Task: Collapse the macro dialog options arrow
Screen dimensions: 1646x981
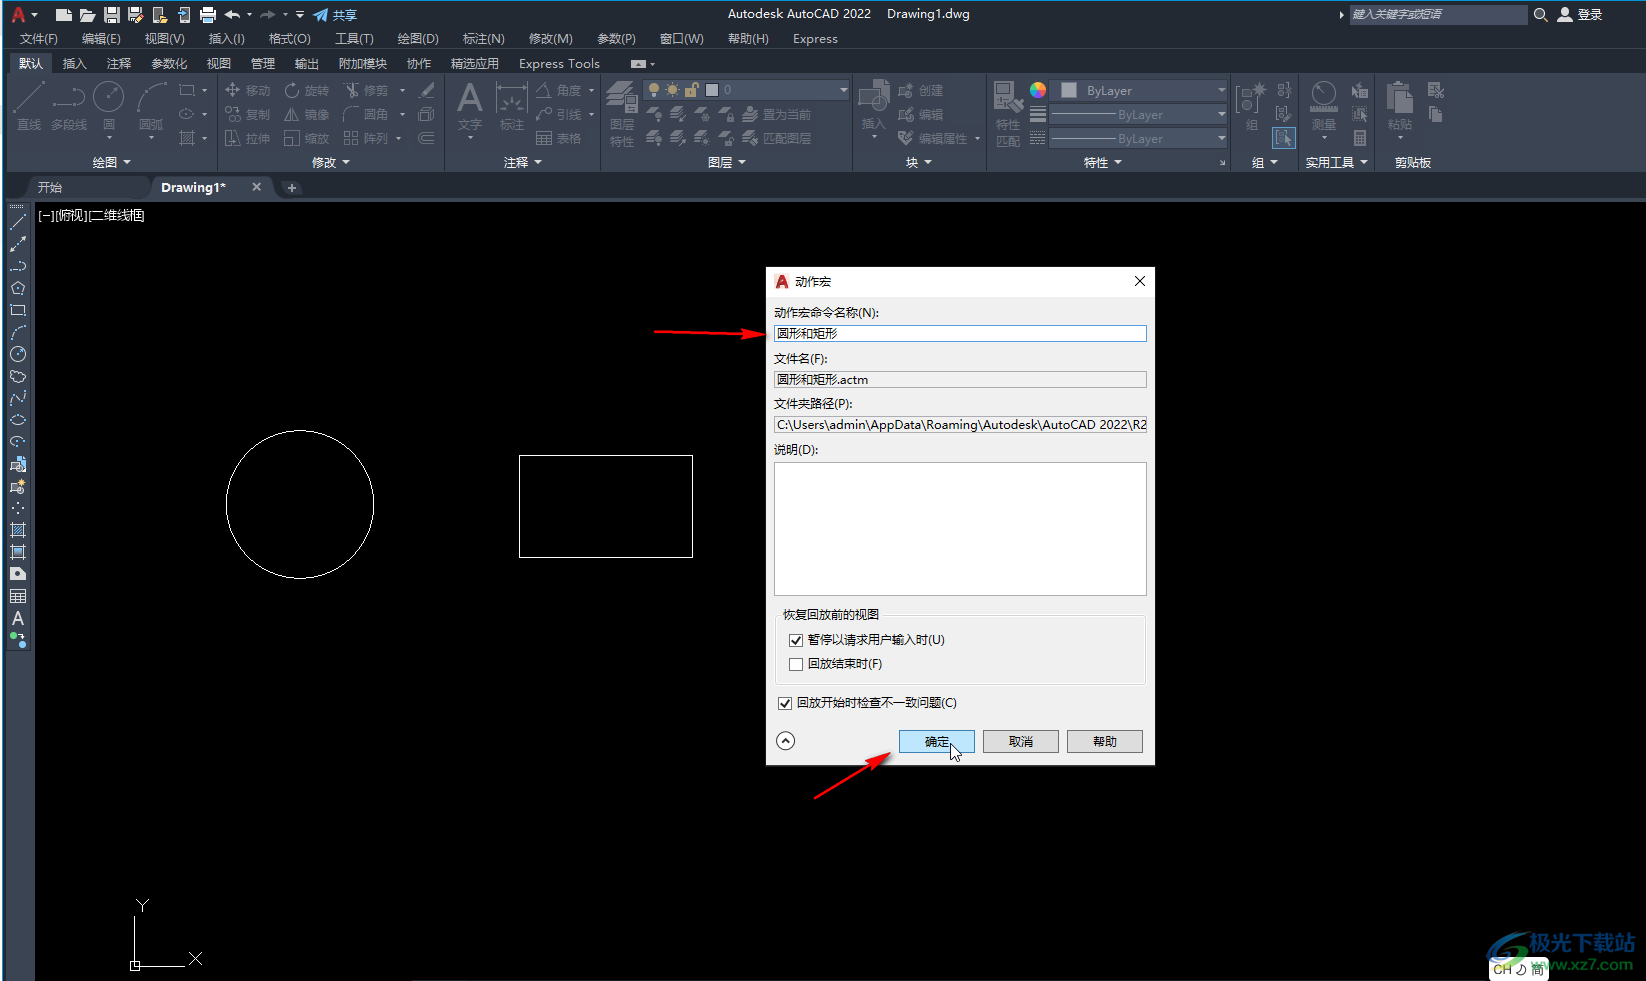Action: [x=786, y=741]
